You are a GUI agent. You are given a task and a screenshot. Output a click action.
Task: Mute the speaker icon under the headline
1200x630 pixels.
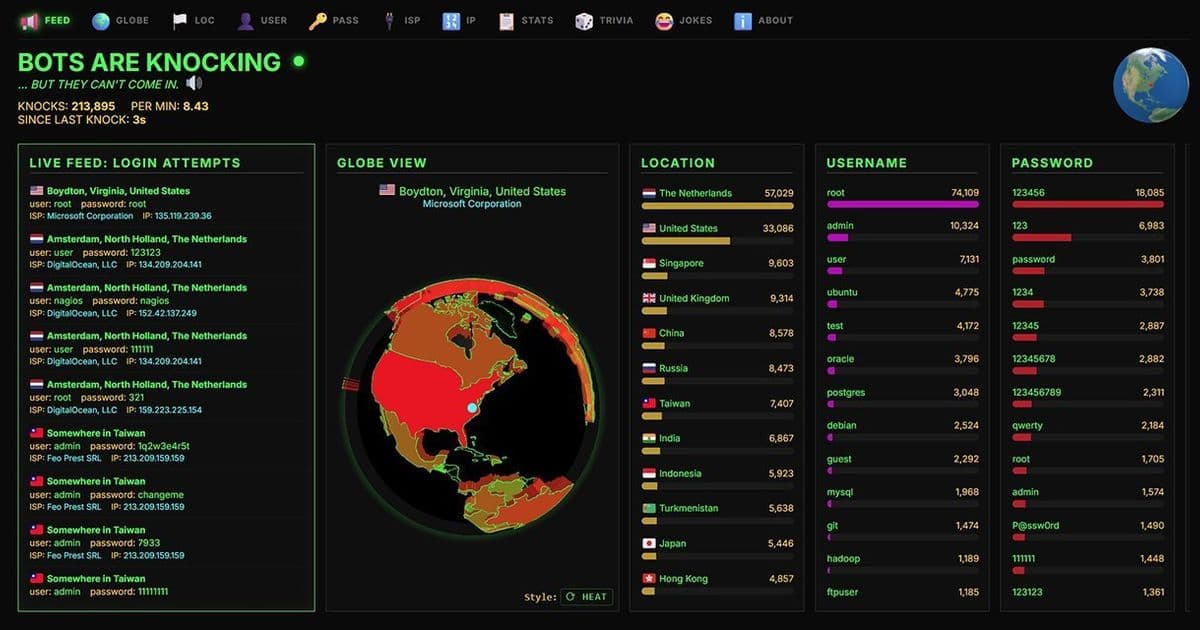(194, 83)
